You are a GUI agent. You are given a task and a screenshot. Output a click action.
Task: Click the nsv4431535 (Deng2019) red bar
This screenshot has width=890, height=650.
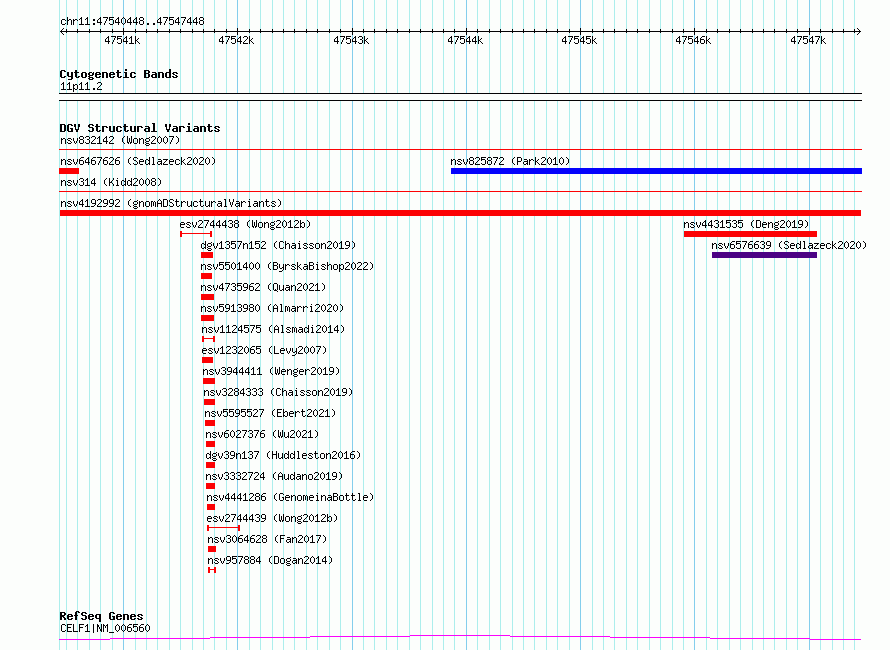[750, 234]
